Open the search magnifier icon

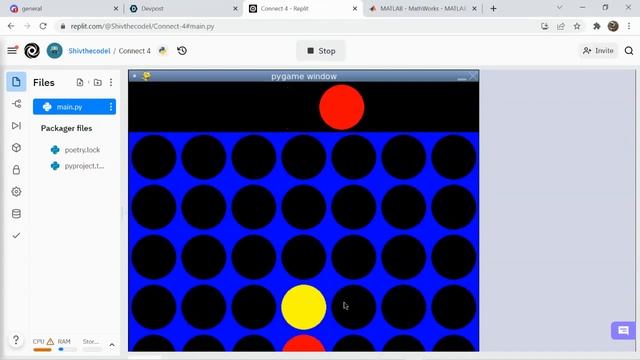coord(629,51)
